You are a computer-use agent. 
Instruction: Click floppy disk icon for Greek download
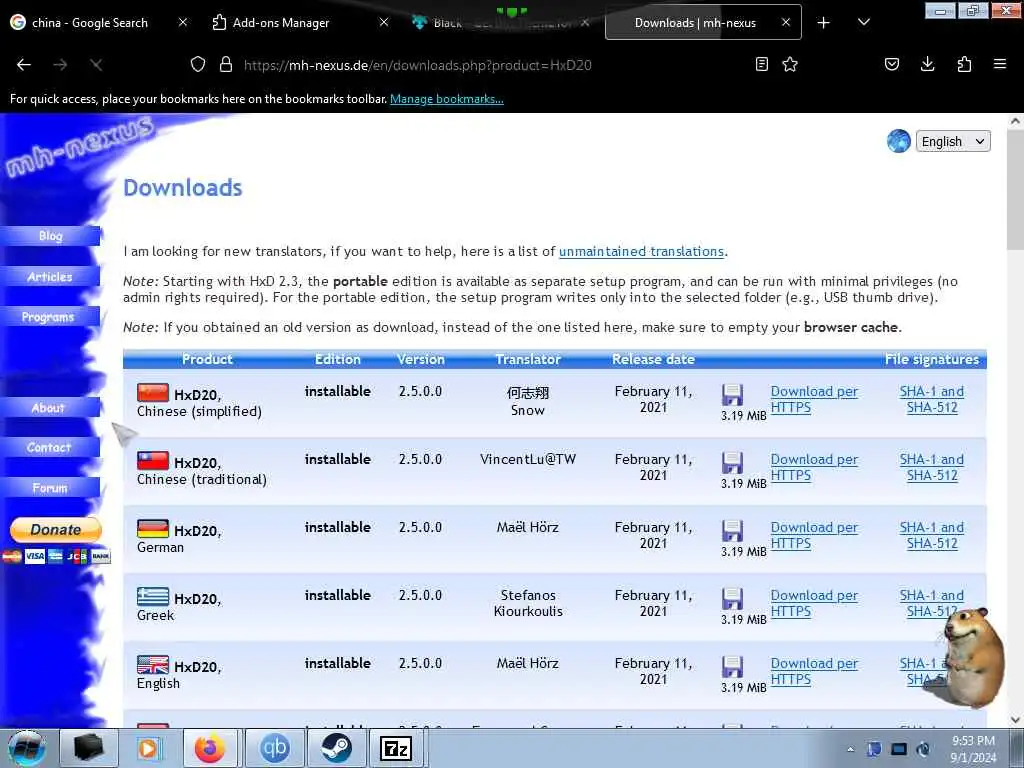pyautogui.click(x=732, y=599)
